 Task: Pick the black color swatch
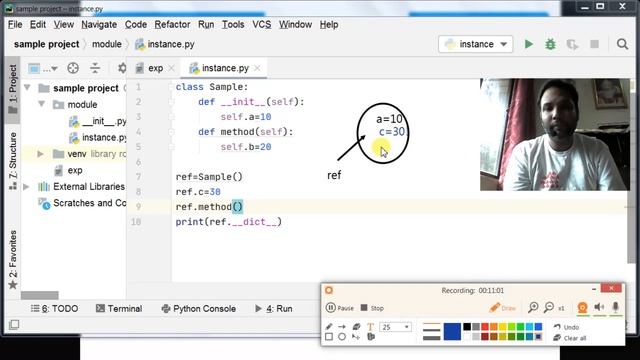click(467, 327)
